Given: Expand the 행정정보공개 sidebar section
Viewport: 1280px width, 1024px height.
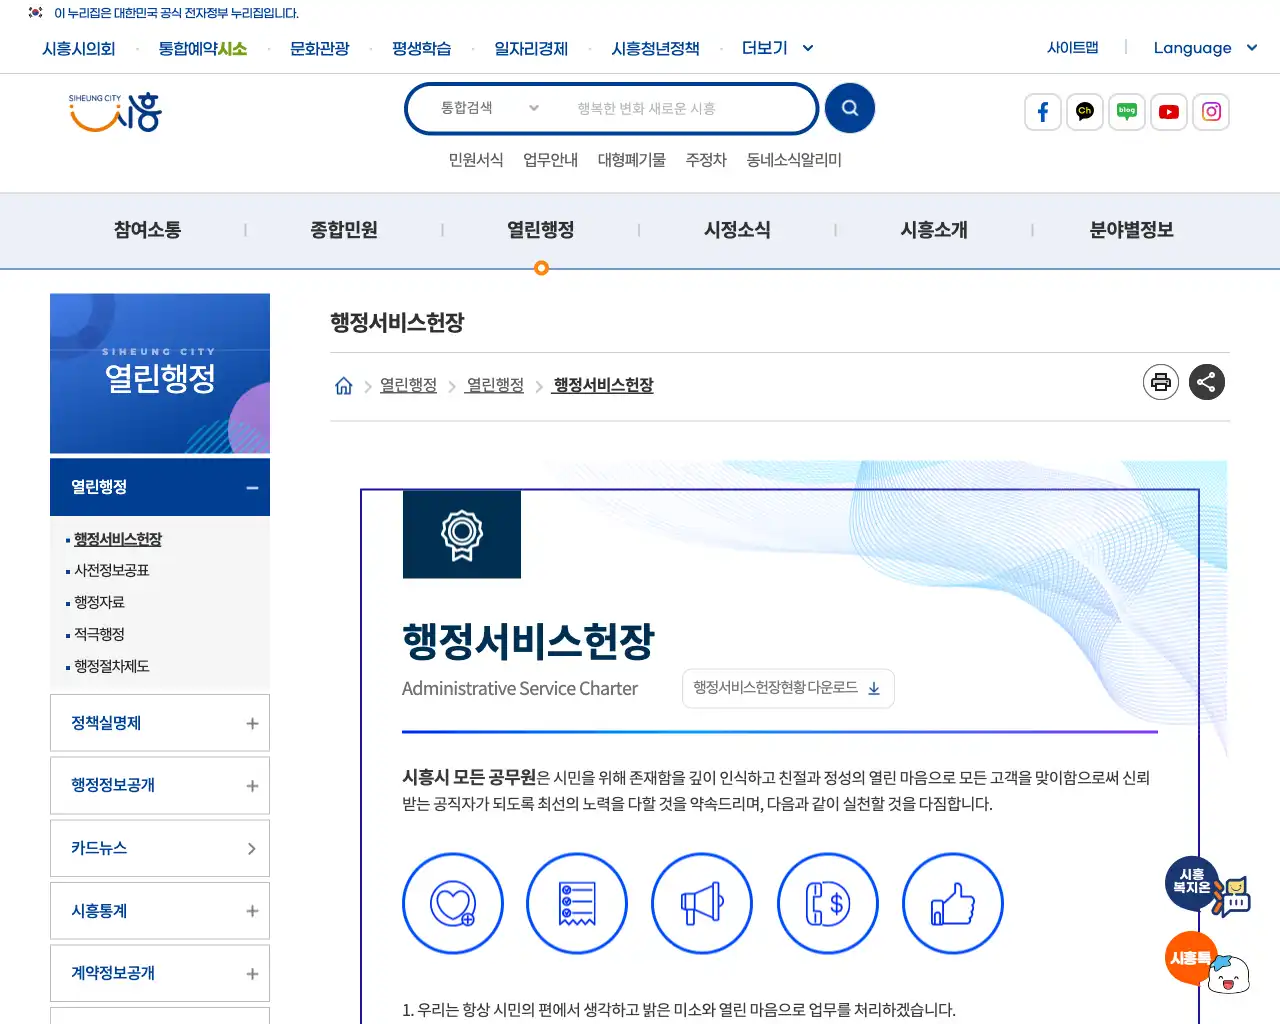Looking at the screenshot, I should [x=160, y=786].
